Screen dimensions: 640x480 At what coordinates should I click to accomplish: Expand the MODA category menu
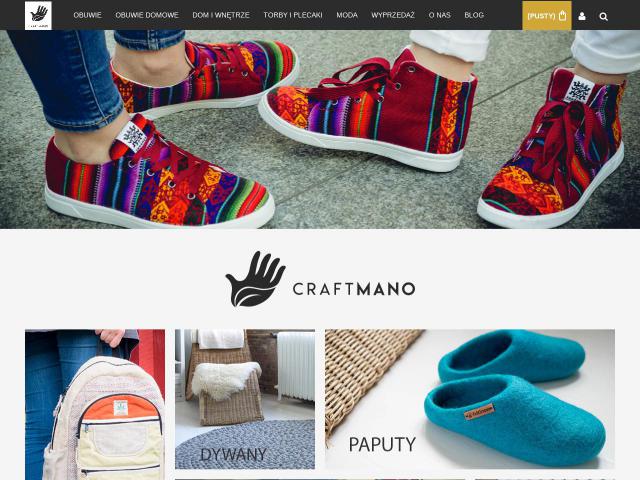347,15
